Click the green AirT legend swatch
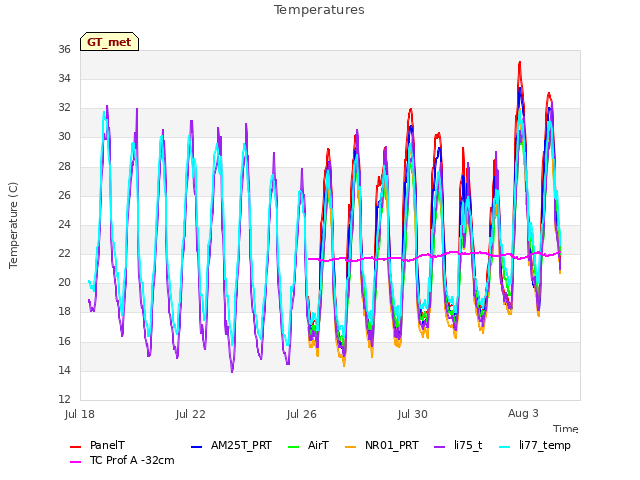Image resolution: width=640 pixels, height=480 pixels. (293, 447)
